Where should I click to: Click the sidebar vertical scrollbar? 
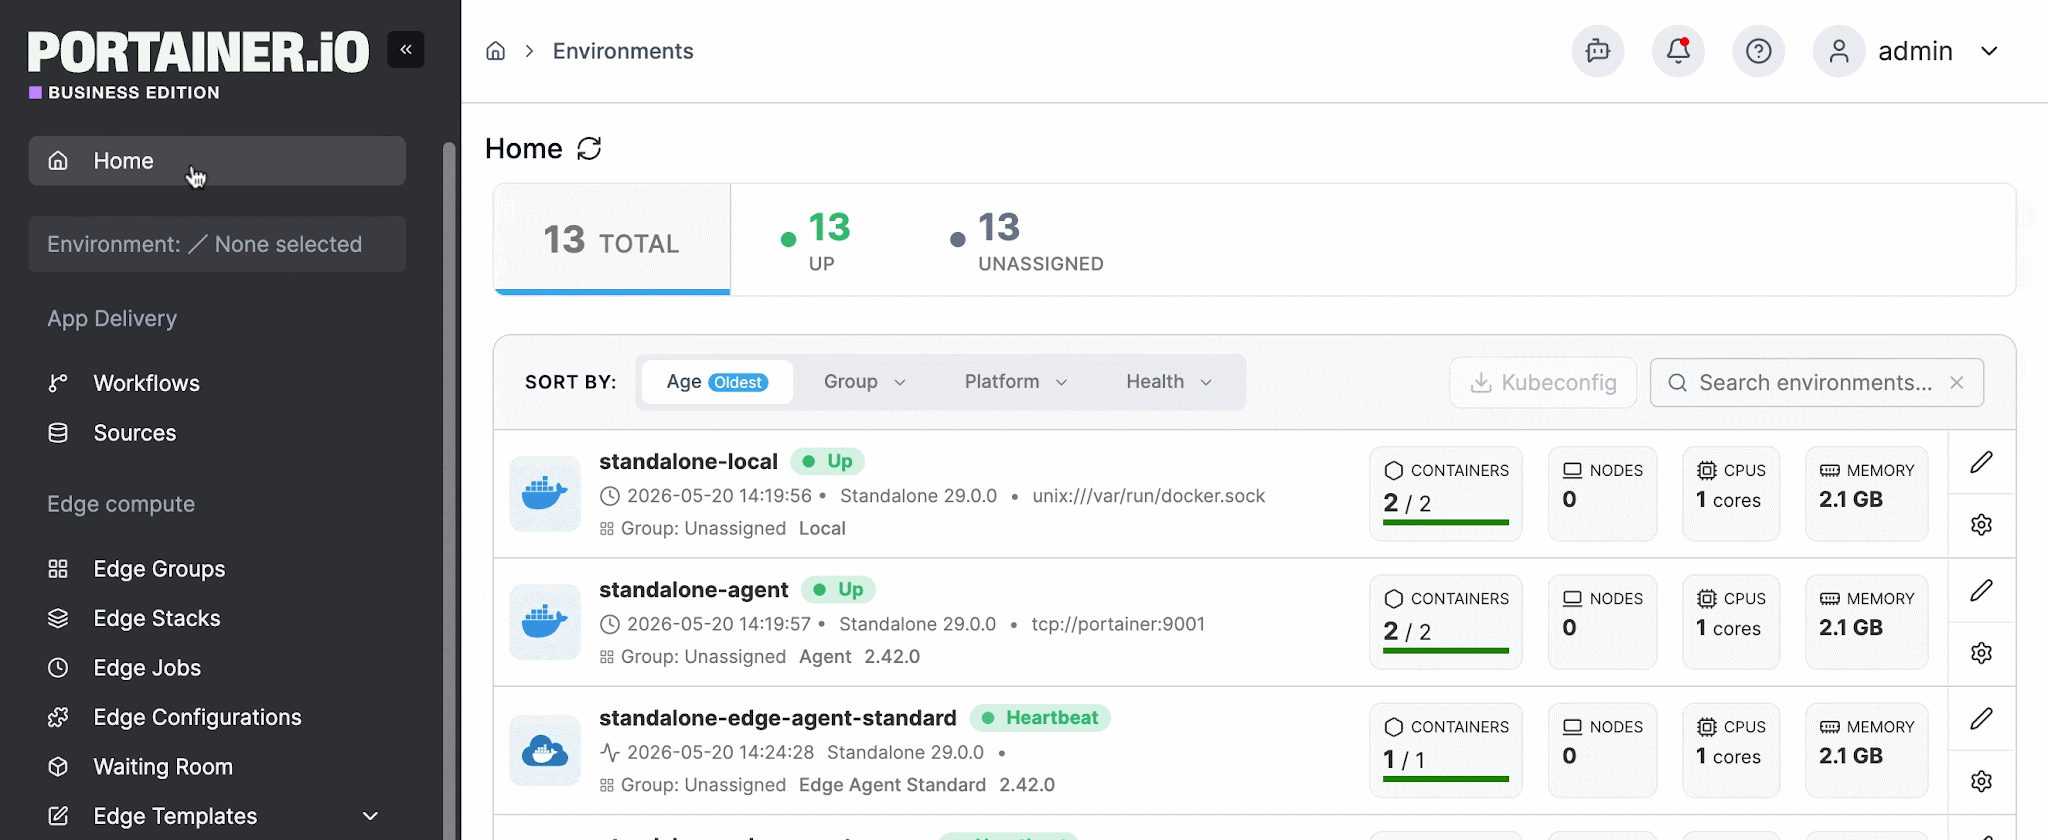[x=449, y=490]
